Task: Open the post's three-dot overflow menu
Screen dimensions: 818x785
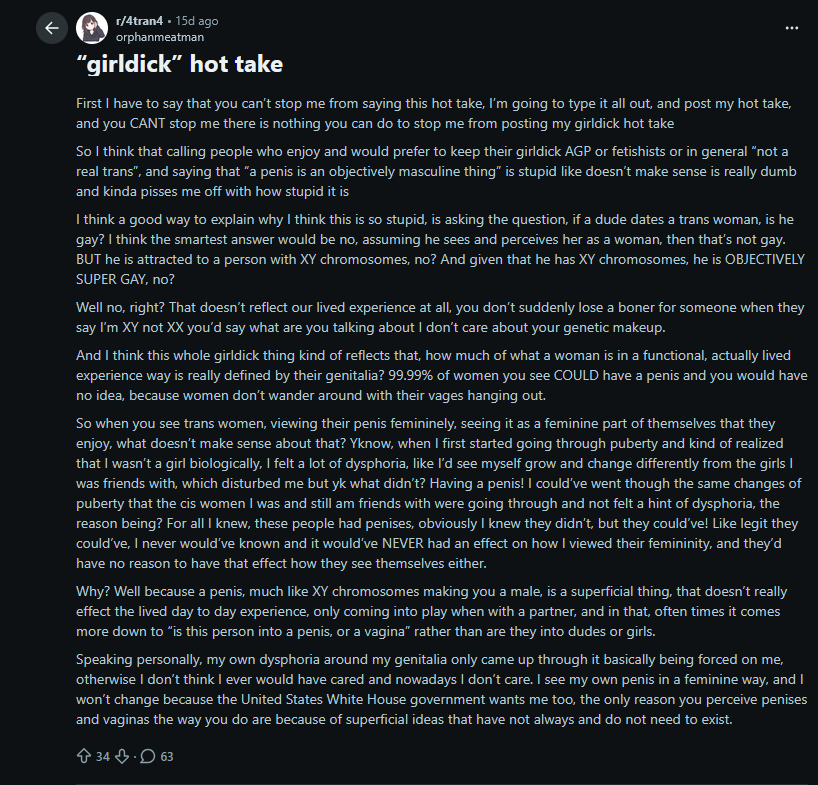Action: (791, 28)
